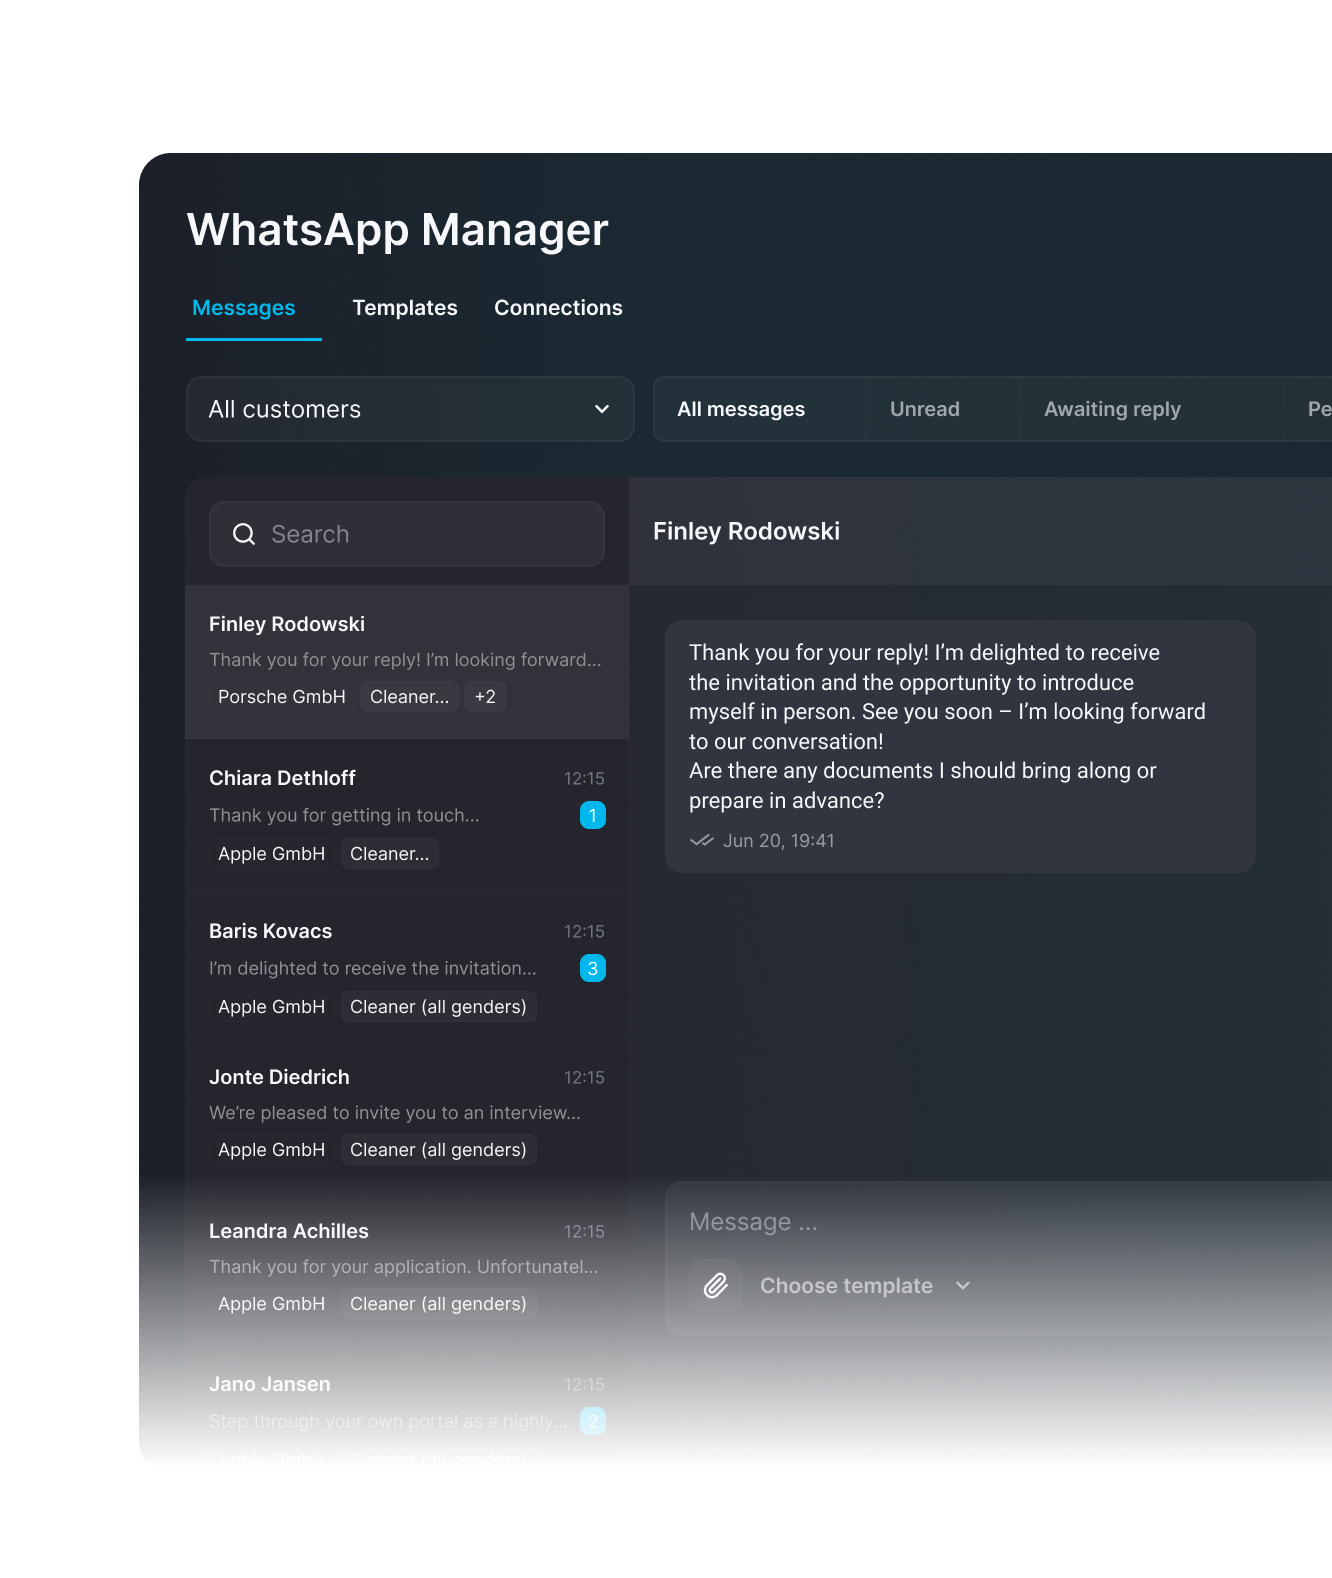Click the Cleaner... tag on Finley Rodowski

pos(410,697)
